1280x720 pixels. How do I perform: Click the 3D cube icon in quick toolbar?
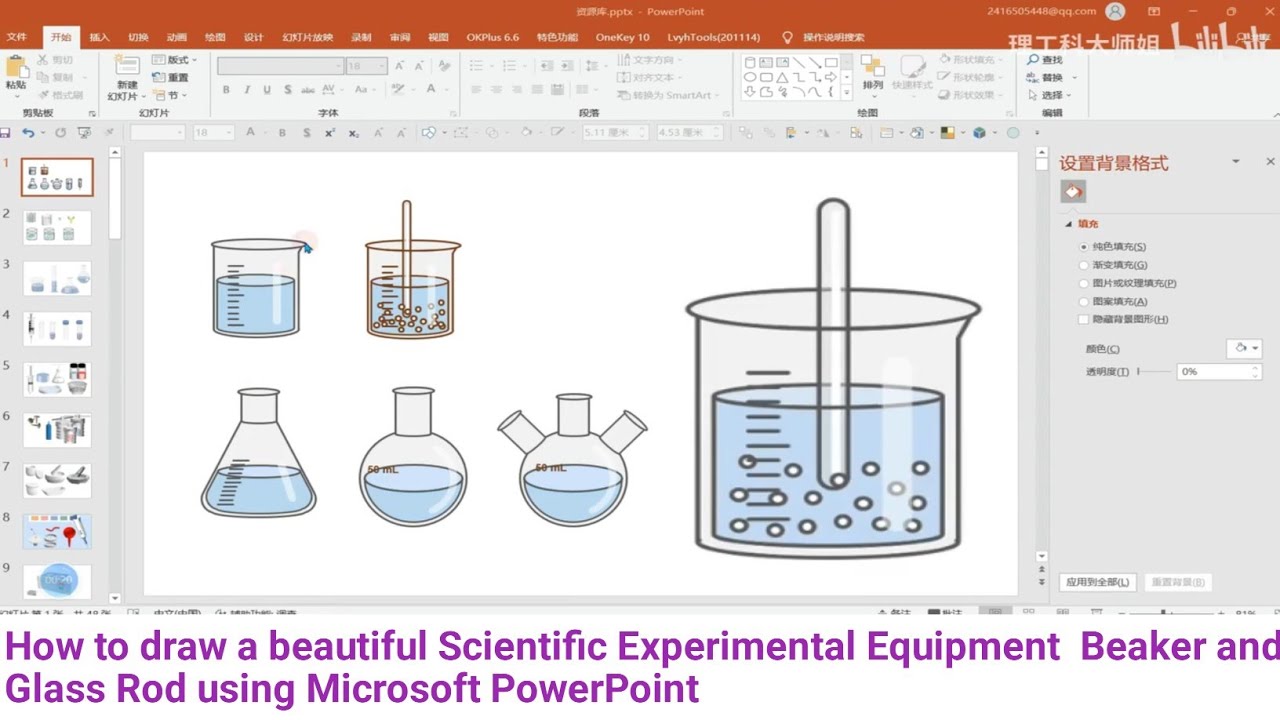[979, 133]
